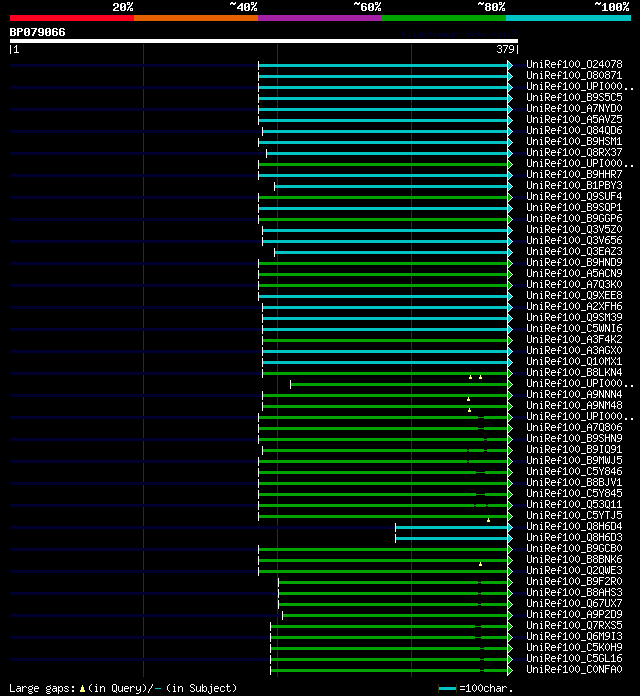Select the UniRef100_Q53Q11 label

point(574,505)
